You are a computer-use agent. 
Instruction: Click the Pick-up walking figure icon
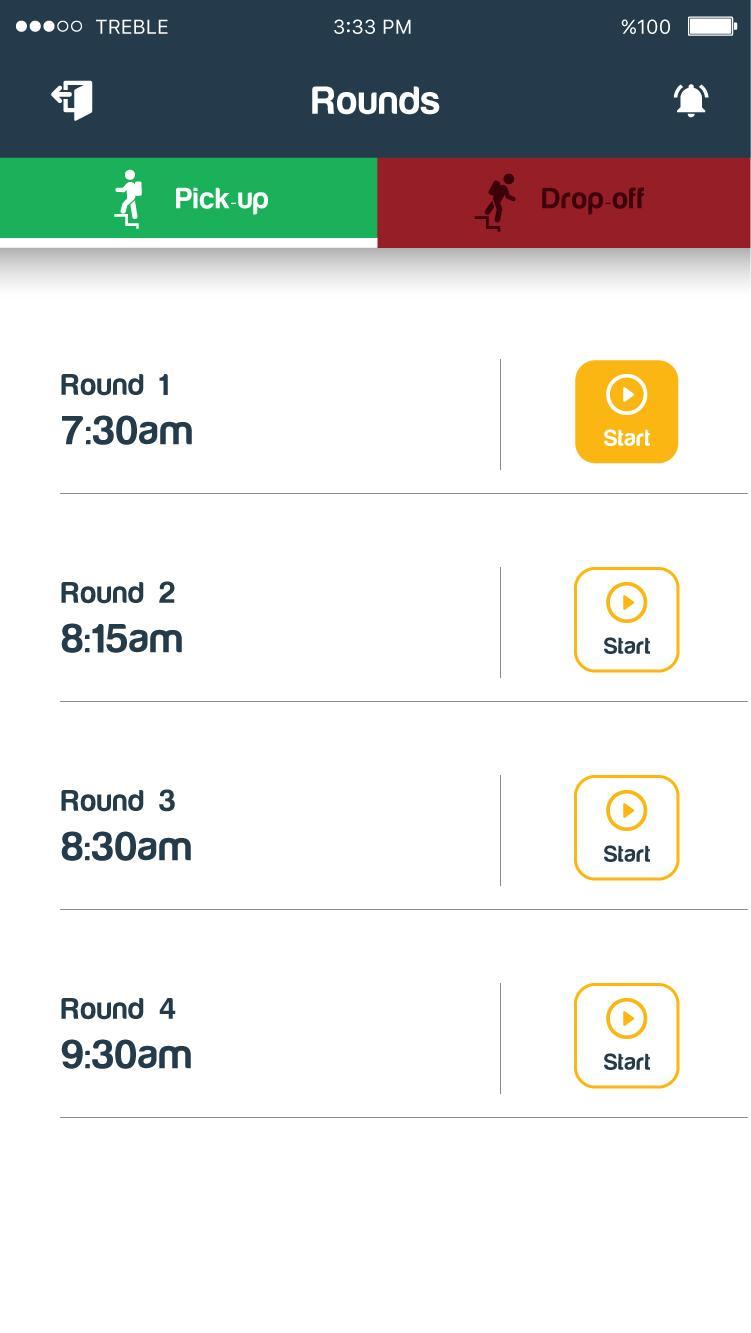coord(128,198)
